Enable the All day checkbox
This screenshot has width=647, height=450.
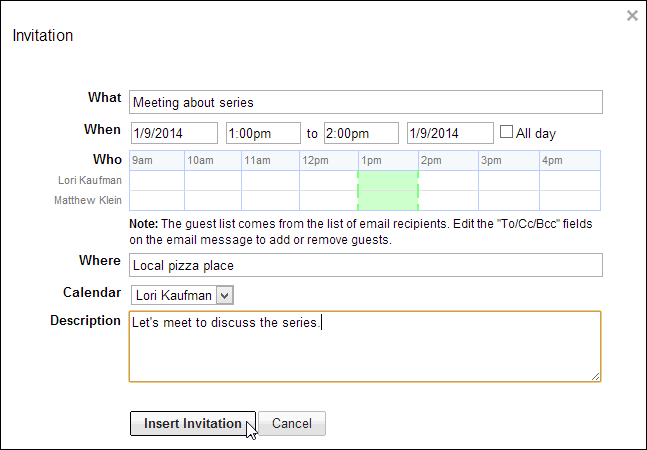tap(506, 132)
